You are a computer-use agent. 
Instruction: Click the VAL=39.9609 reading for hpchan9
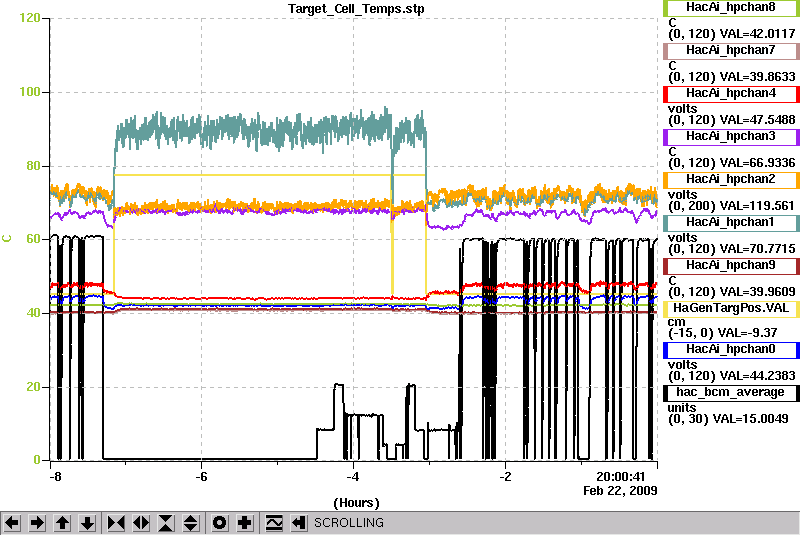click(x=757, y=292)
